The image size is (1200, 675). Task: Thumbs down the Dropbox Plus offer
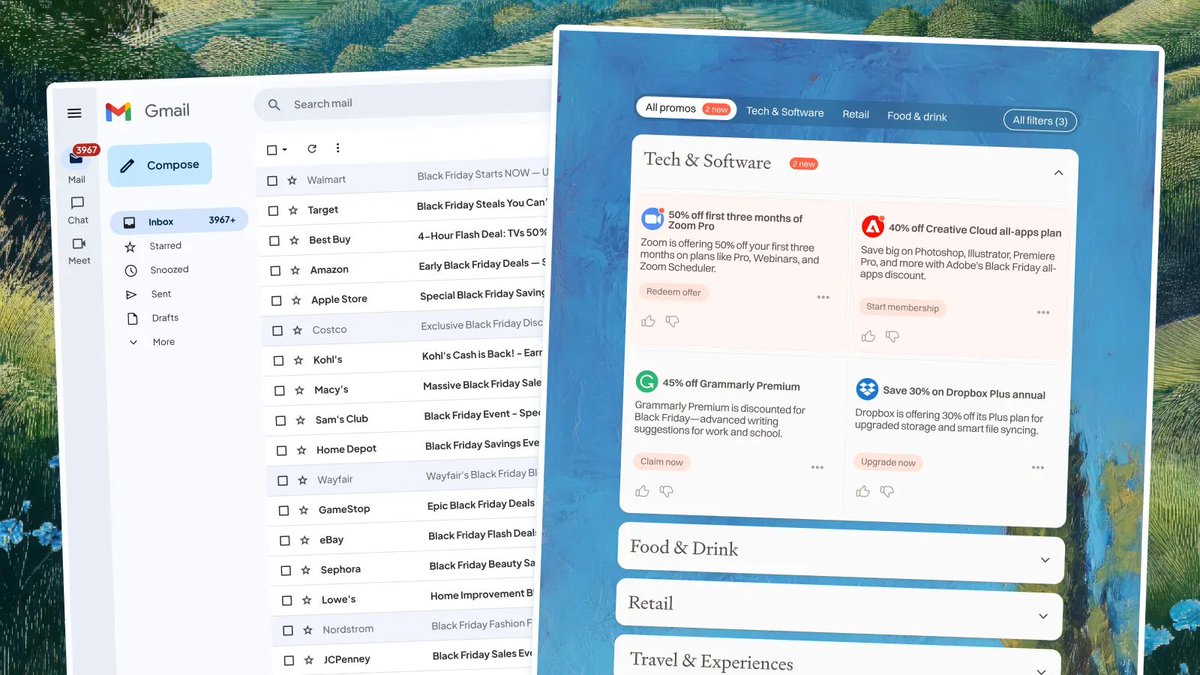pyautogui.click(x=887, y=491)
